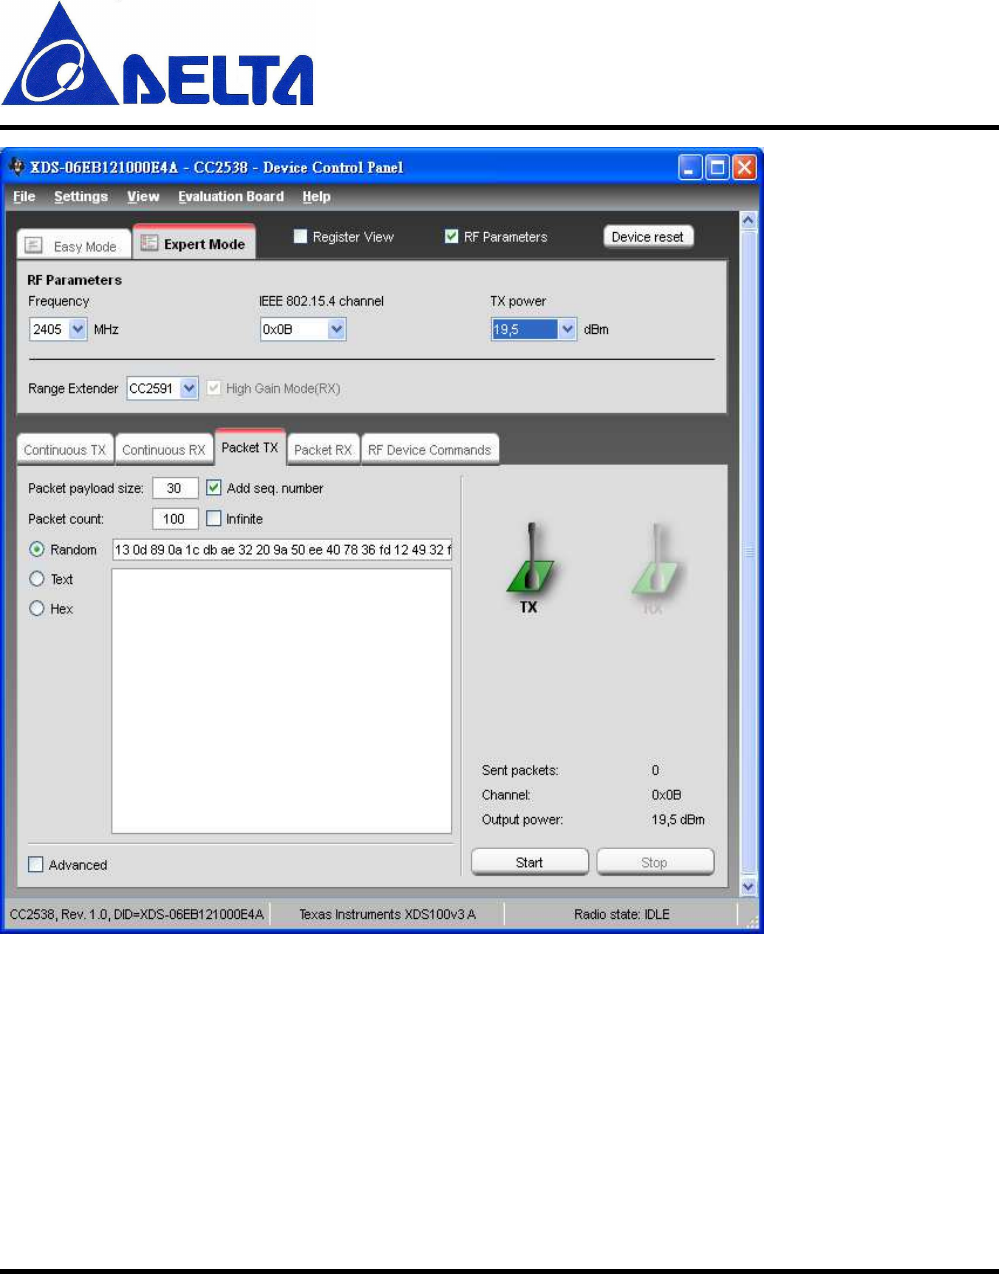This screenshot has height=1274, width=999.
Task: Click the Stop button
Action: pyautogui.click(x=655, y=862)
